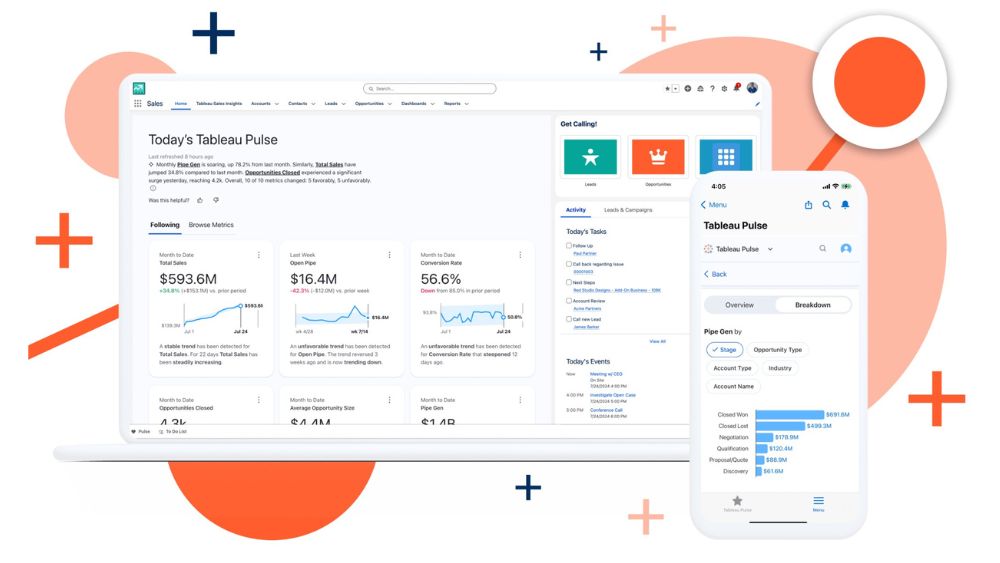Open the Tableau Pulse dropdown on the phone
This screenshot has height=563, width=1000.
[x=770, y=249]
